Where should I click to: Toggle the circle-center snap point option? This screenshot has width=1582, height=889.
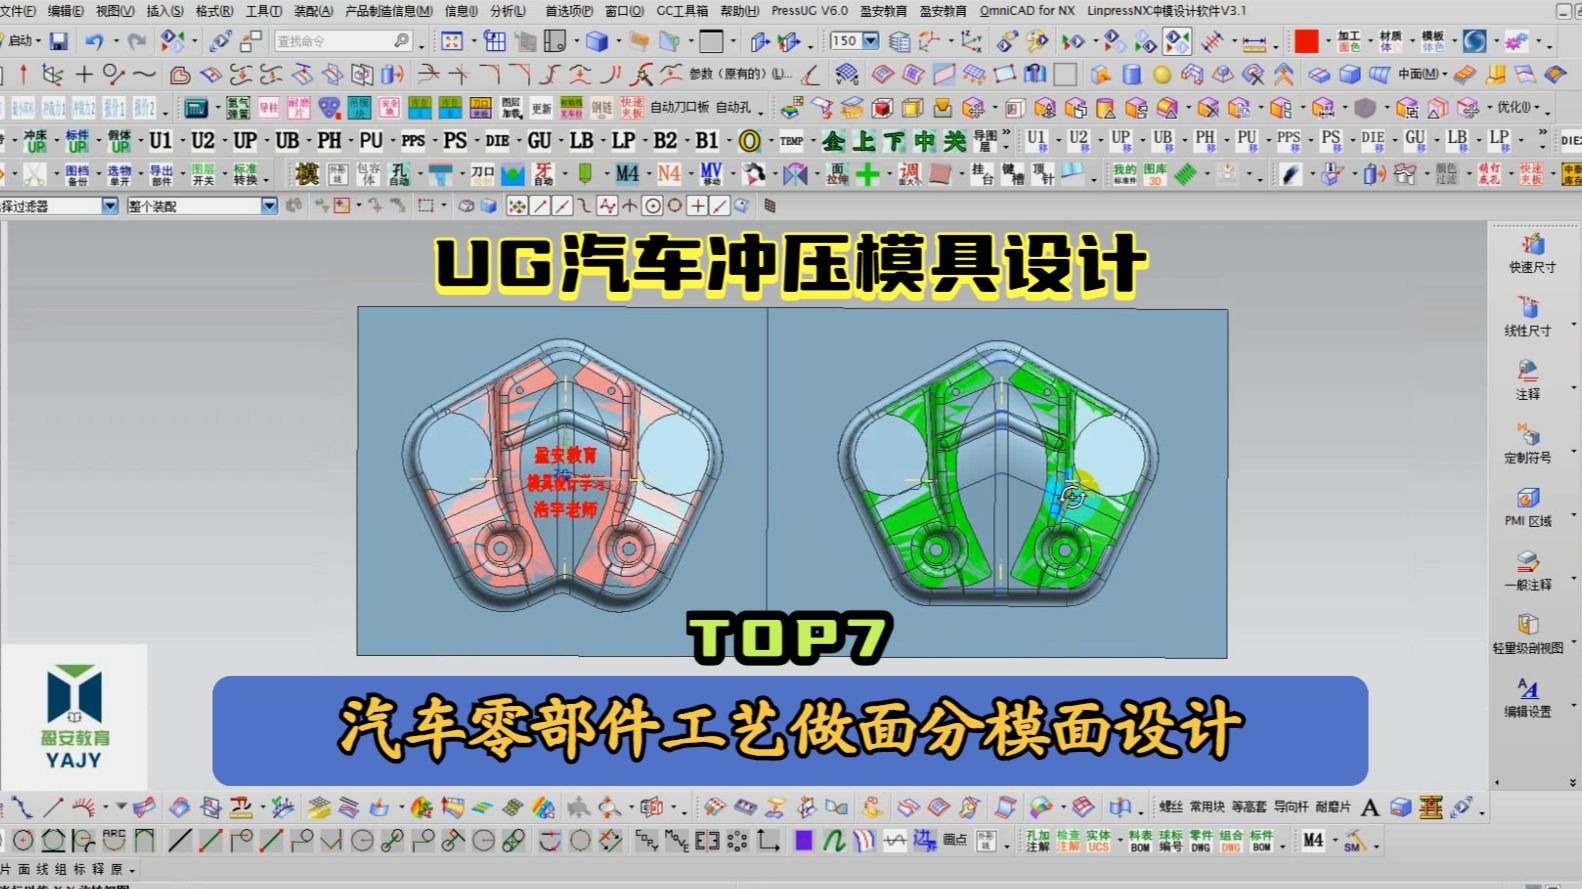pos(652,206)
